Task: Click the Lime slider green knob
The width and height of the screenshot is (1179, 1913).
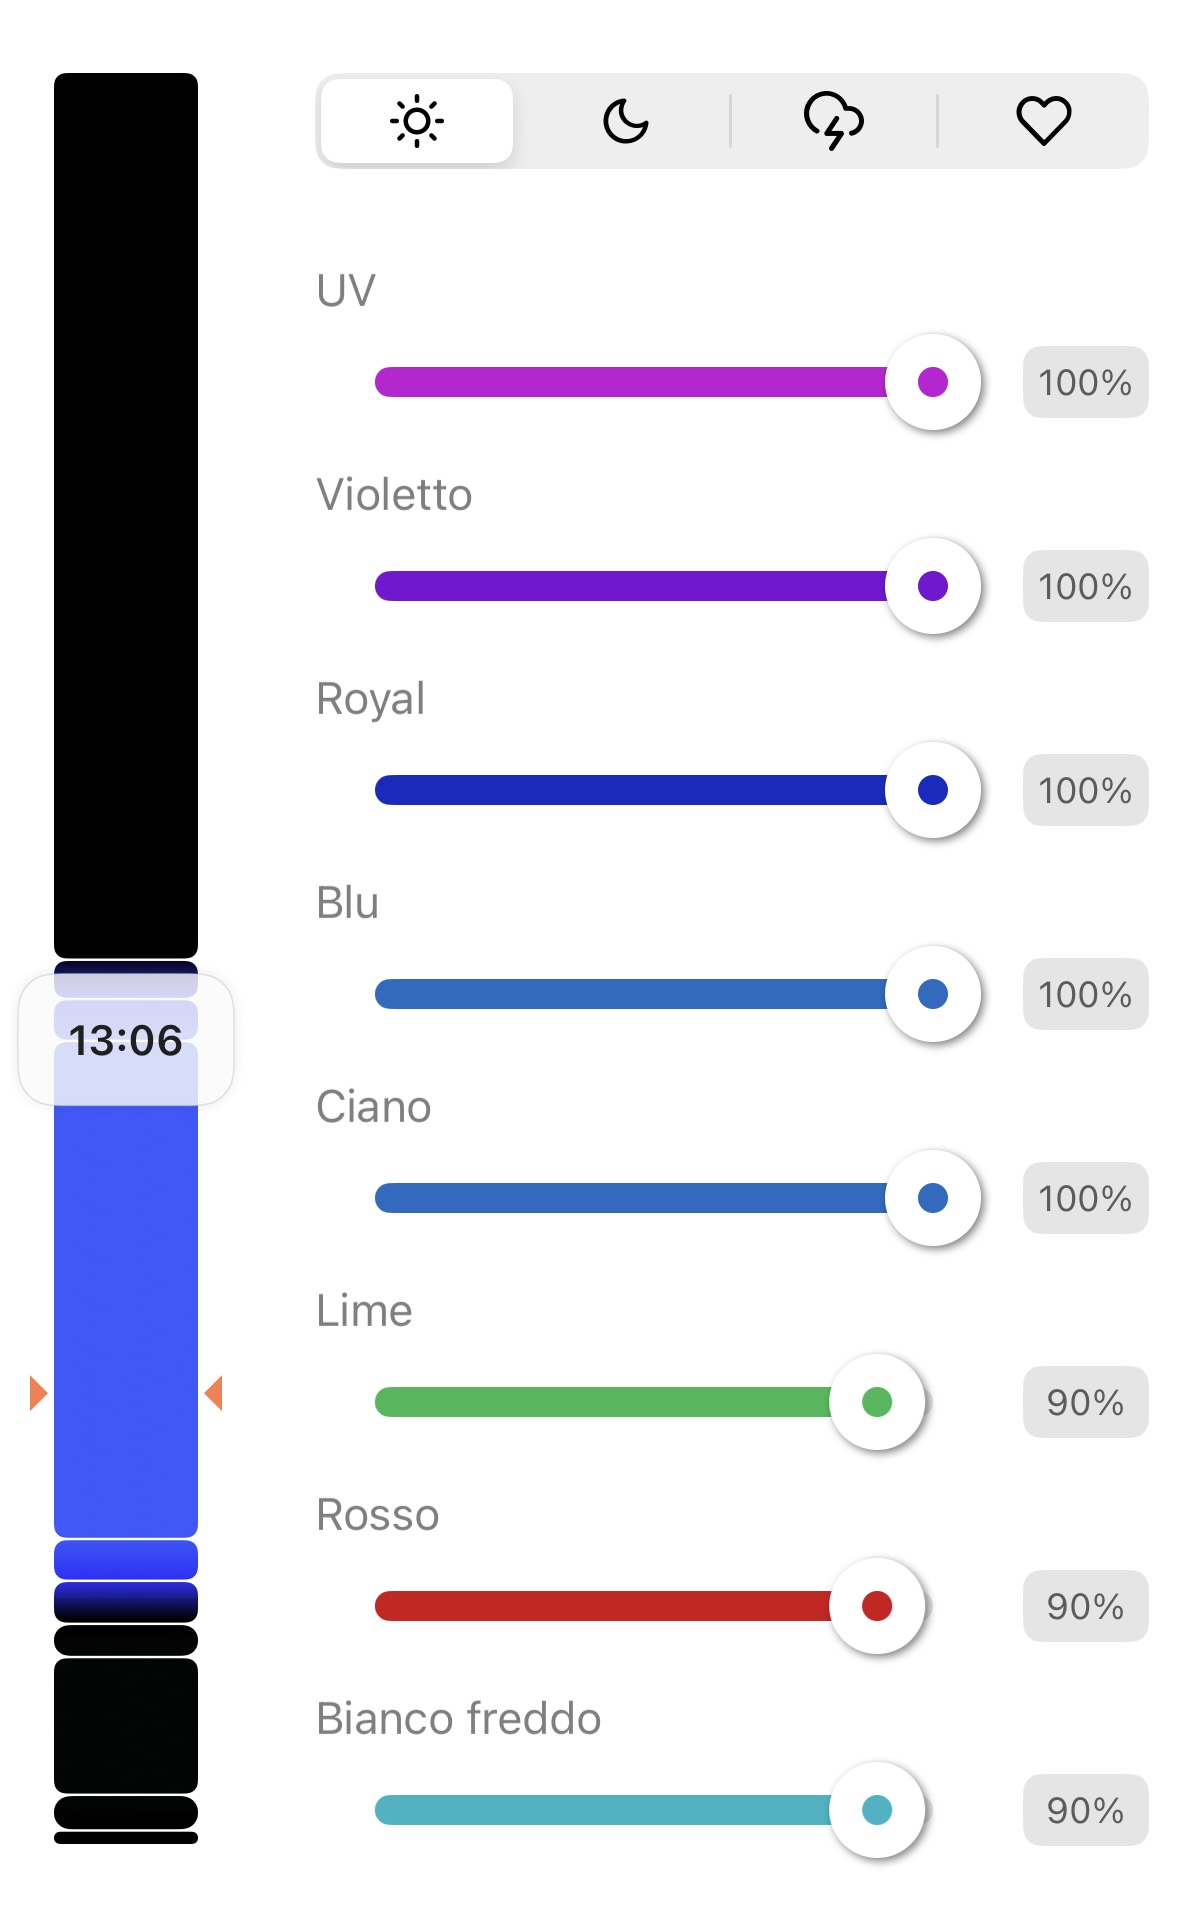Action: click(877, 1402)
